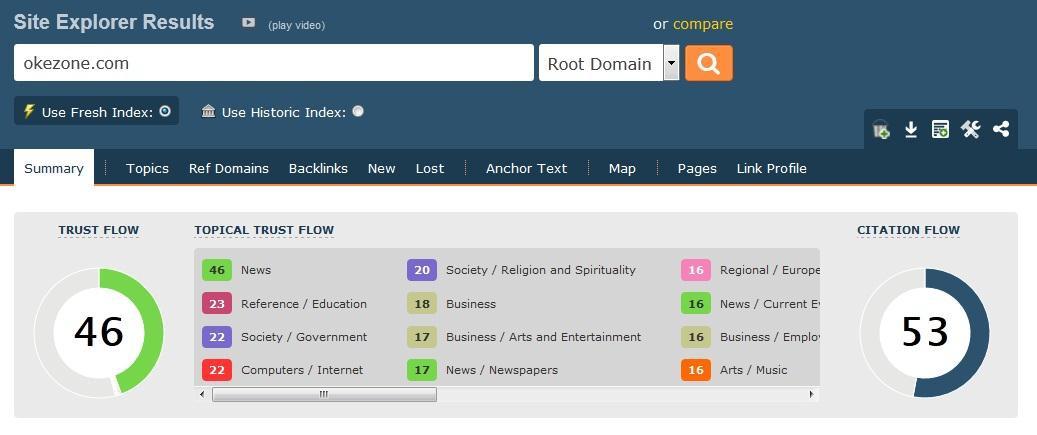Click the lightning bolt Fresh Index icon
The image size is (1037, 435).
point(29,111)
